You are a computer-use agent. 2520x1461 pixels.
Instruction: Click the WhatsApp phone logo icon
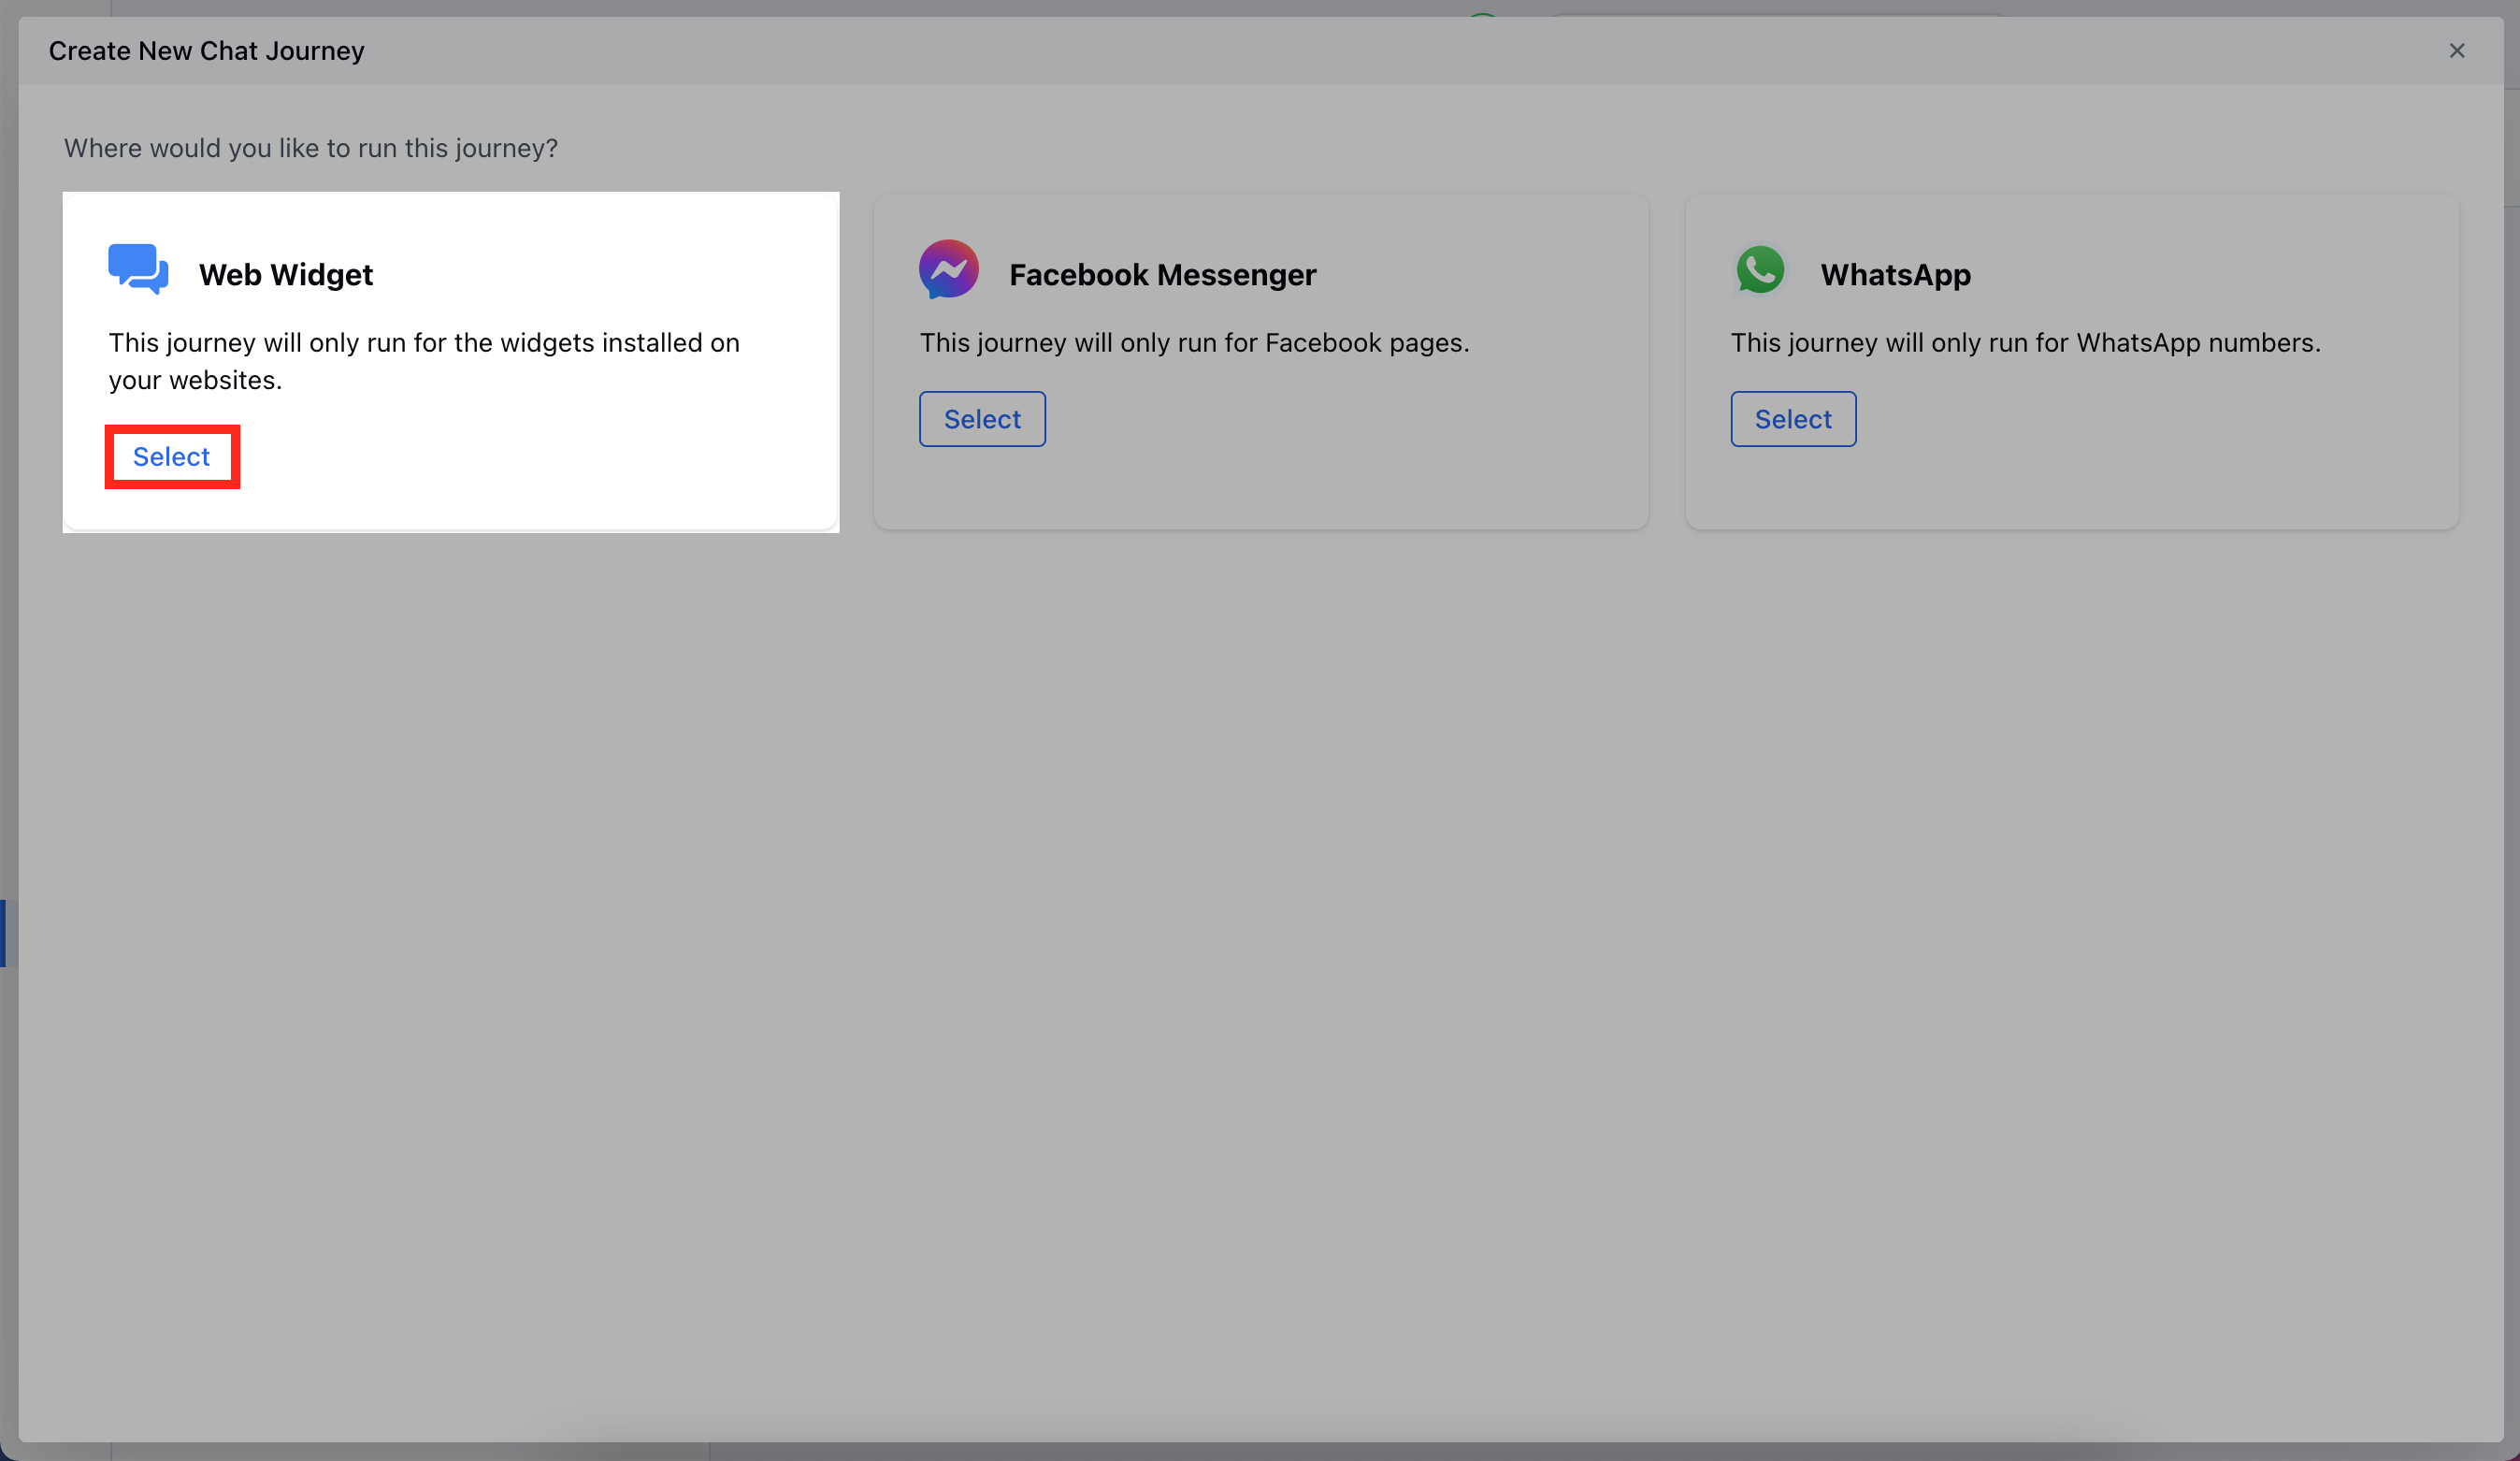1760,269
